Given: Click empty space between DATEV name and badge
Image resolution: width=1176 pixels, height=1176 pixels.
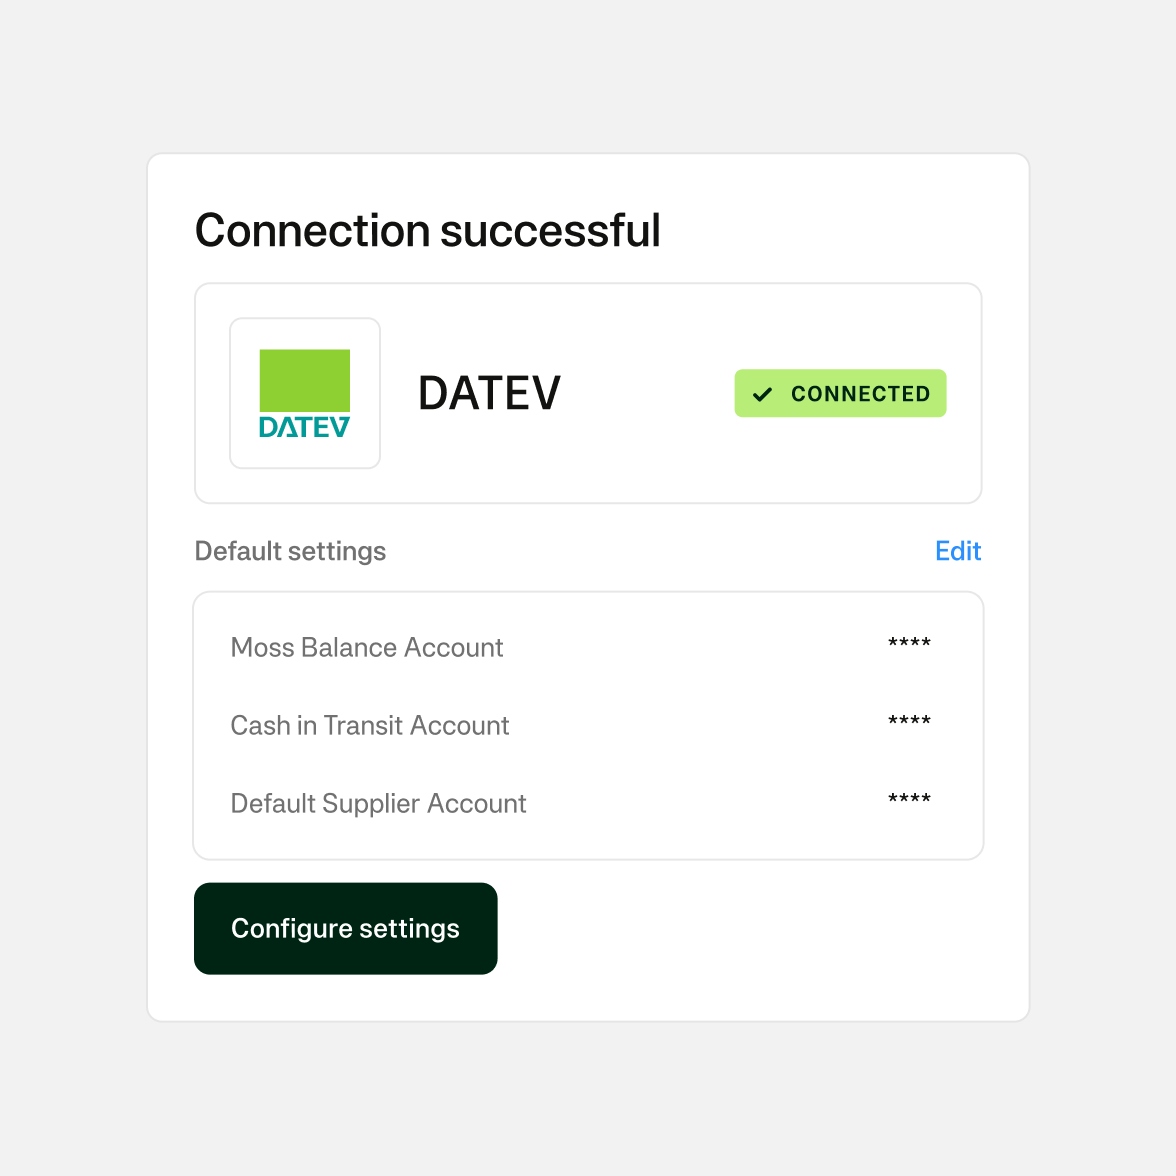Looking at the screenshot, I should (648, 393).
